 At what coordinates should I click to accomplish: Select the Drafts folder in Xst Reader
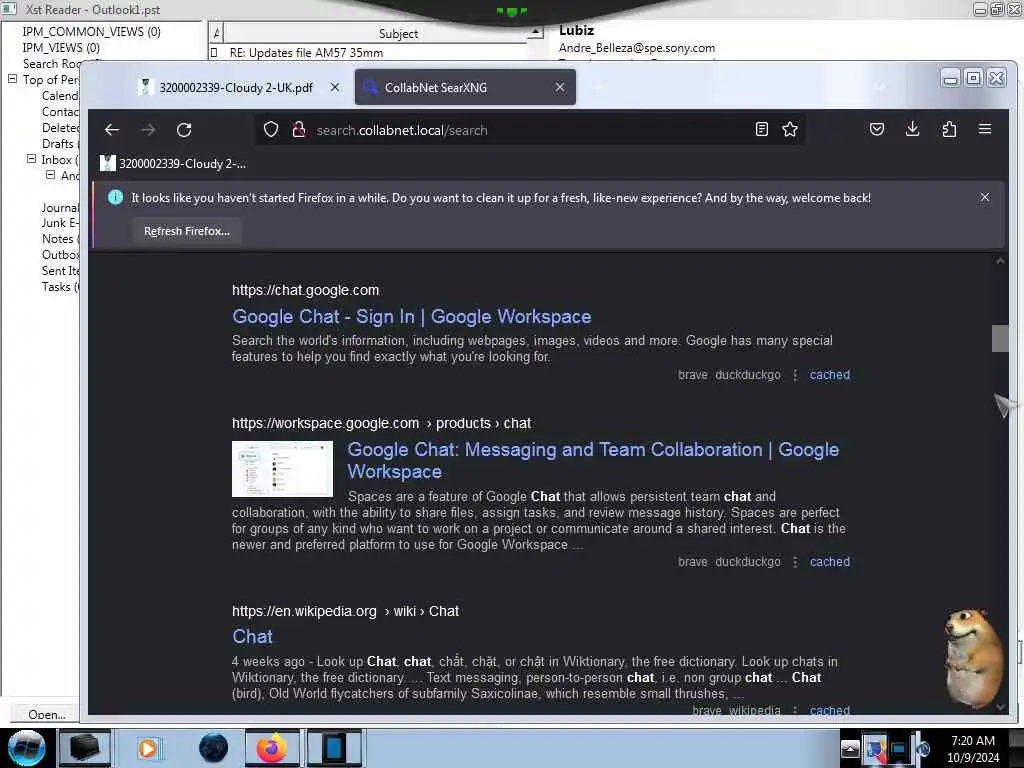[x=59, y=144]
